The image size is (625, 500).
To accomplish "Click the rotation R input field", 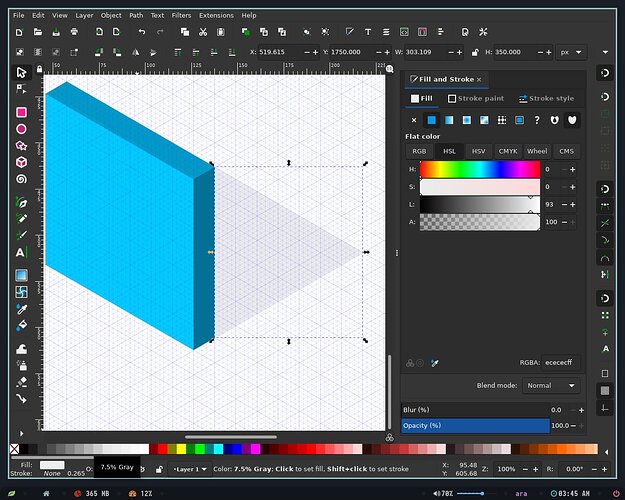I will 574,469.
